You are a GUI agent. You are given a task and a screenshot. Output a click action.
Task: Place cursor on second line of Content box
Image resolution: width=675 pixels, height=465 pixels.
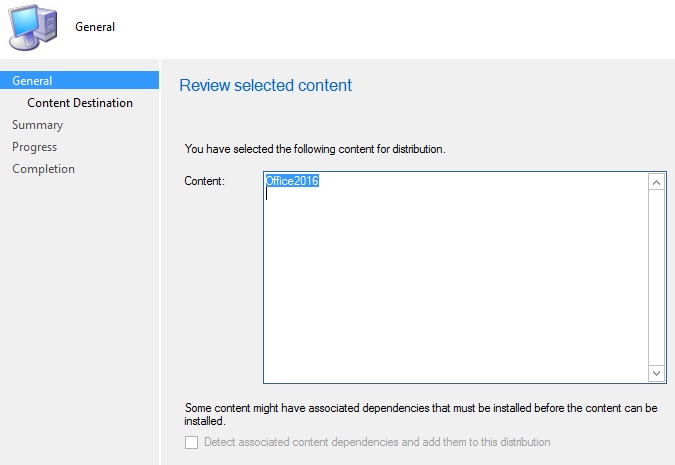[x=300, y=196]
